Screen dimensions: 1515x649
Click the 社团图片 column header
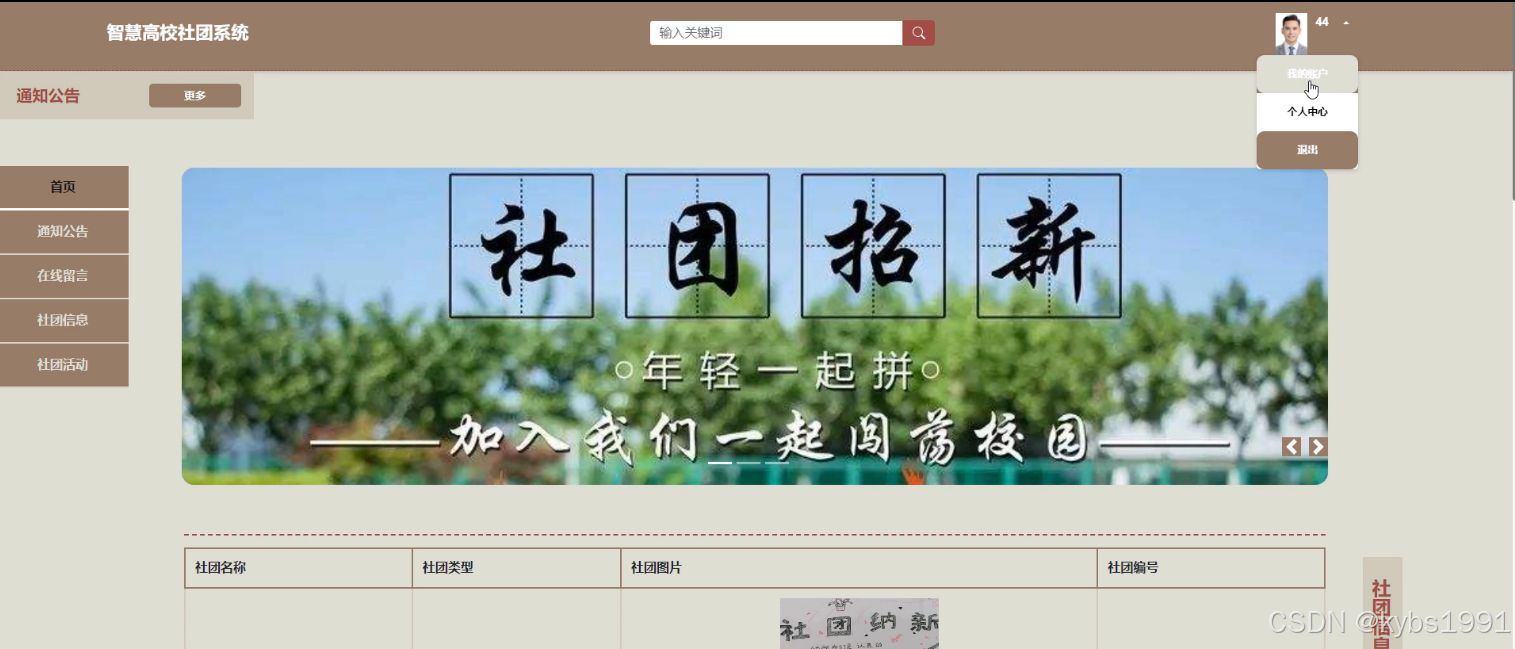click(859, 568)
